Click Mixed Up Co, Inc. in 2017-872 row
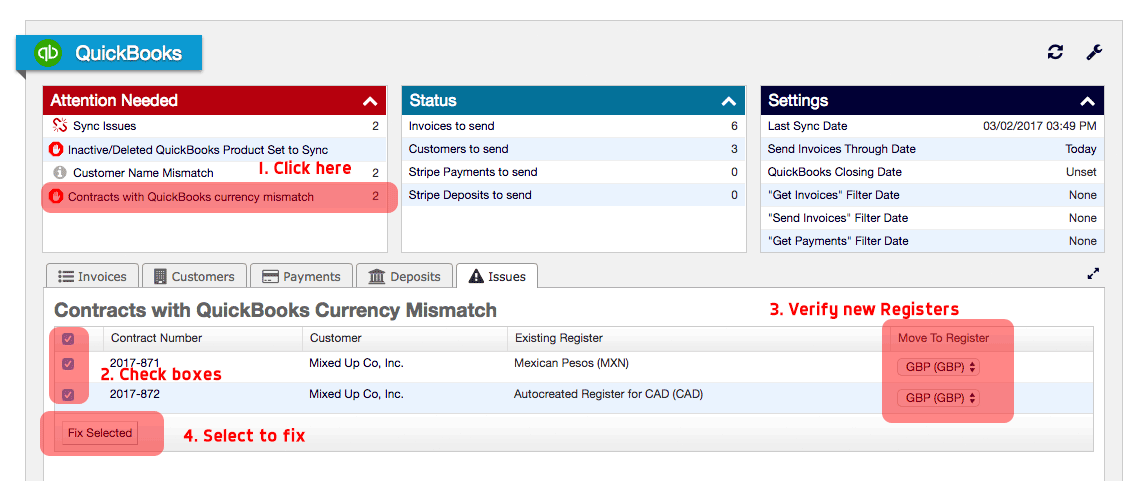1141x481 pixels. 357,394
